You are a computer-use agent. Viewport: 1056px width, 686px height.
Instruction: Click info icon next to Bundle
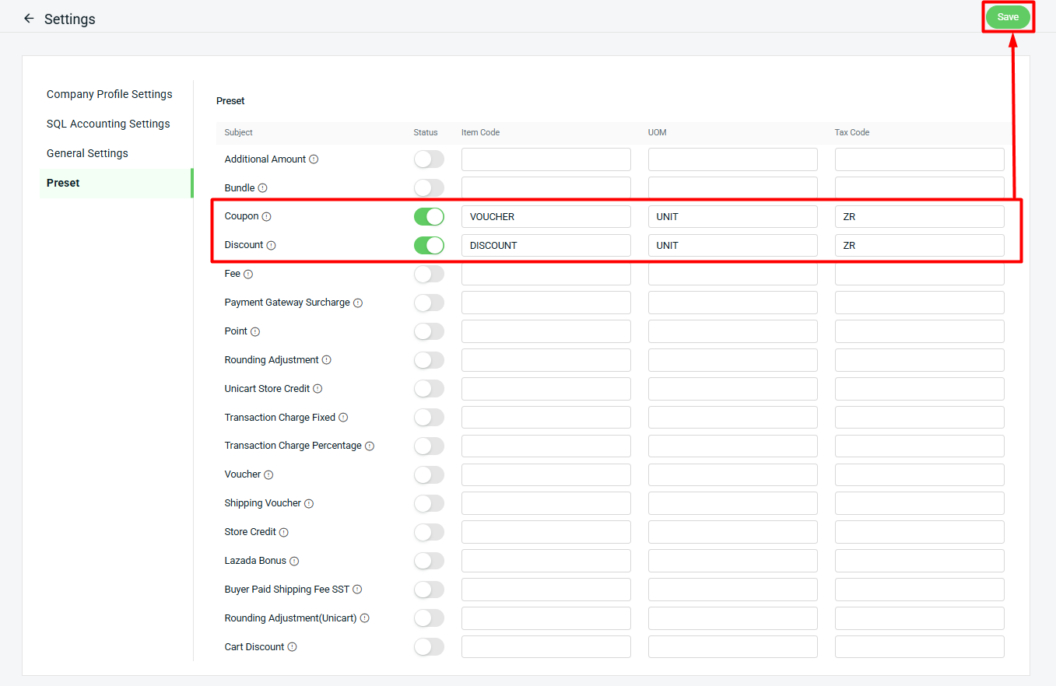263,188
